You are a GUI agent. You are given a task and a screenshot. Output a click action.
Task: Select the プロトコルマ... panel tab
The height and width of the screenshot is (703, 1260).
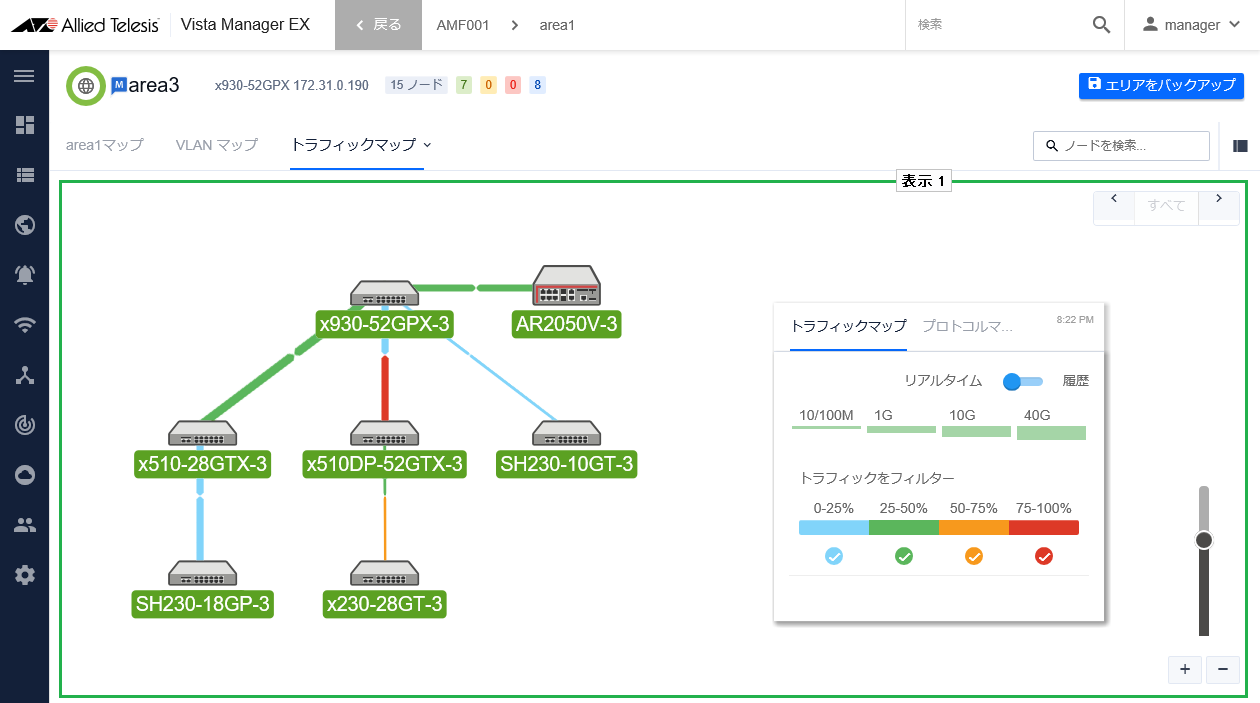pyautogui.click(x=967, y=326)
